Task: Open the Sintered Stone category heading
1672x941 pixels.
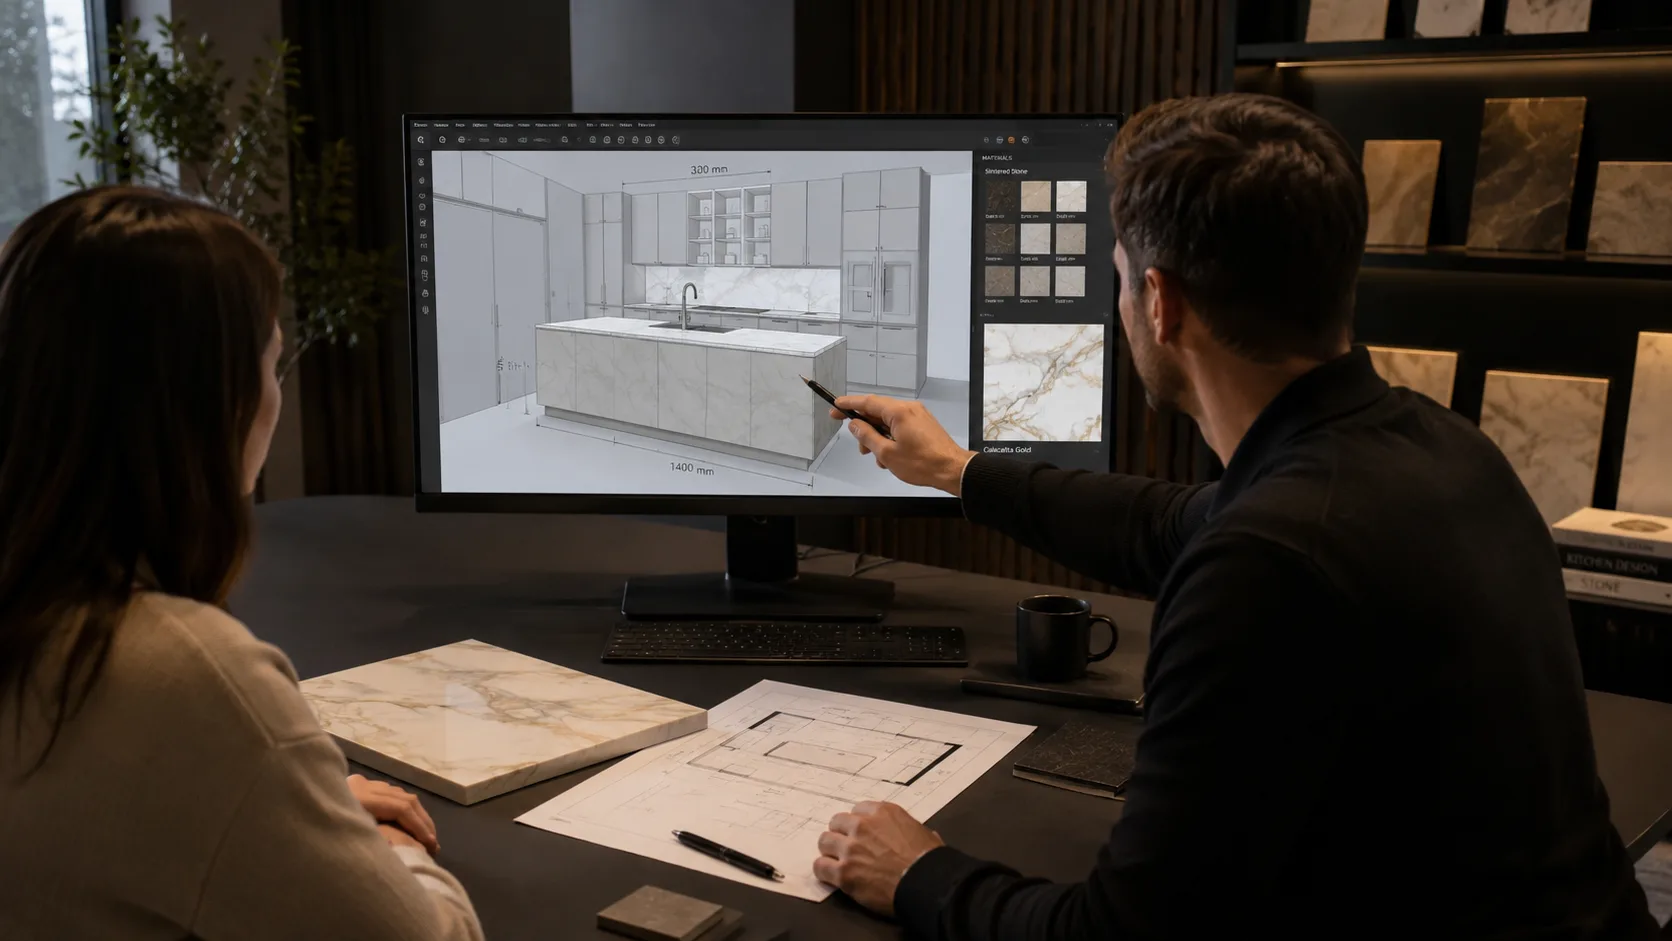Action: point(1006,171)
